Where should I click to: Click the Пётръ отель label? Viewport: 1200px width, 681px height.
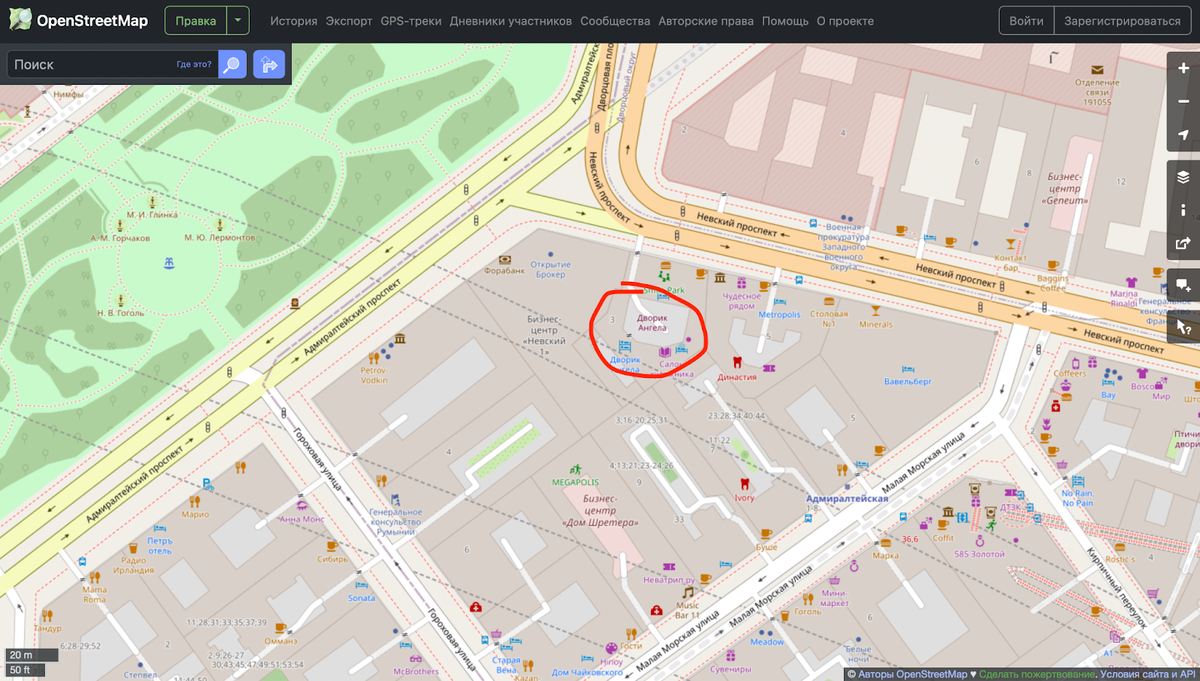click(x=160, y=545)
